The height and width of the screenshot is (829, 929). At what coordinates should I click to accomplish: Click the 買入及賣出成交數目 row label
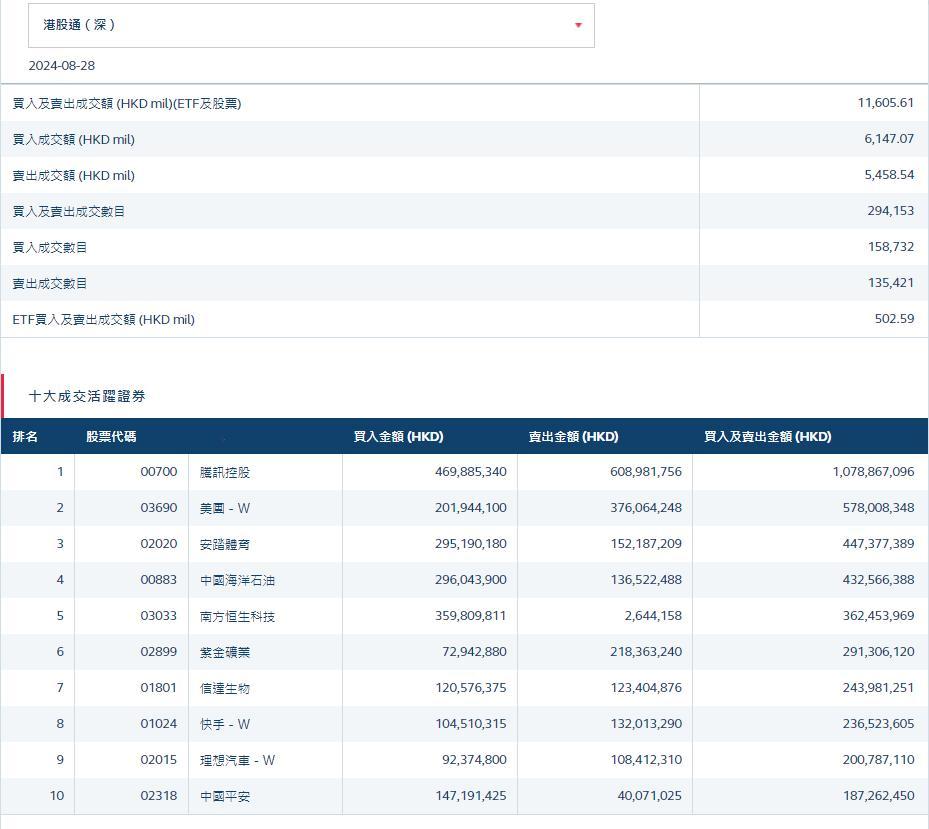click(x=68, y=212)
